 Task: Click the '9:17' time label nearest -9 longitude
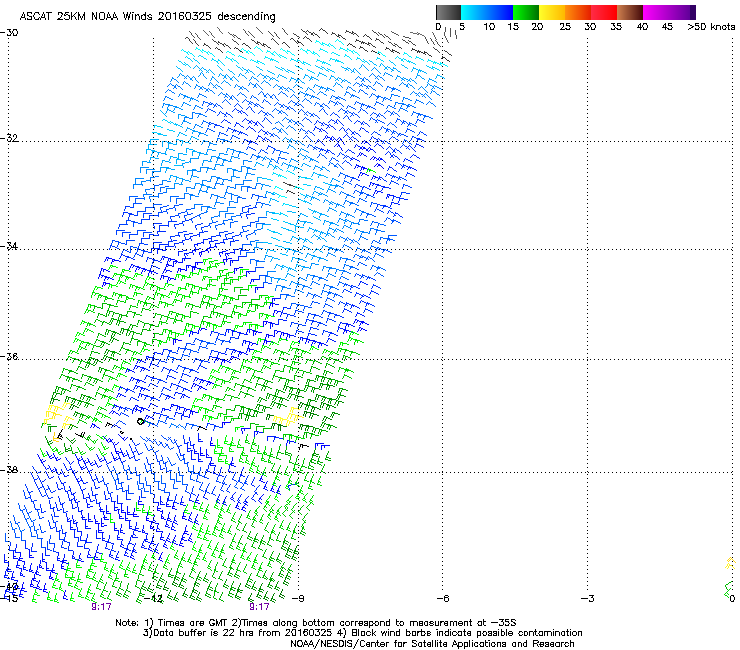click(x=260, y=607)
